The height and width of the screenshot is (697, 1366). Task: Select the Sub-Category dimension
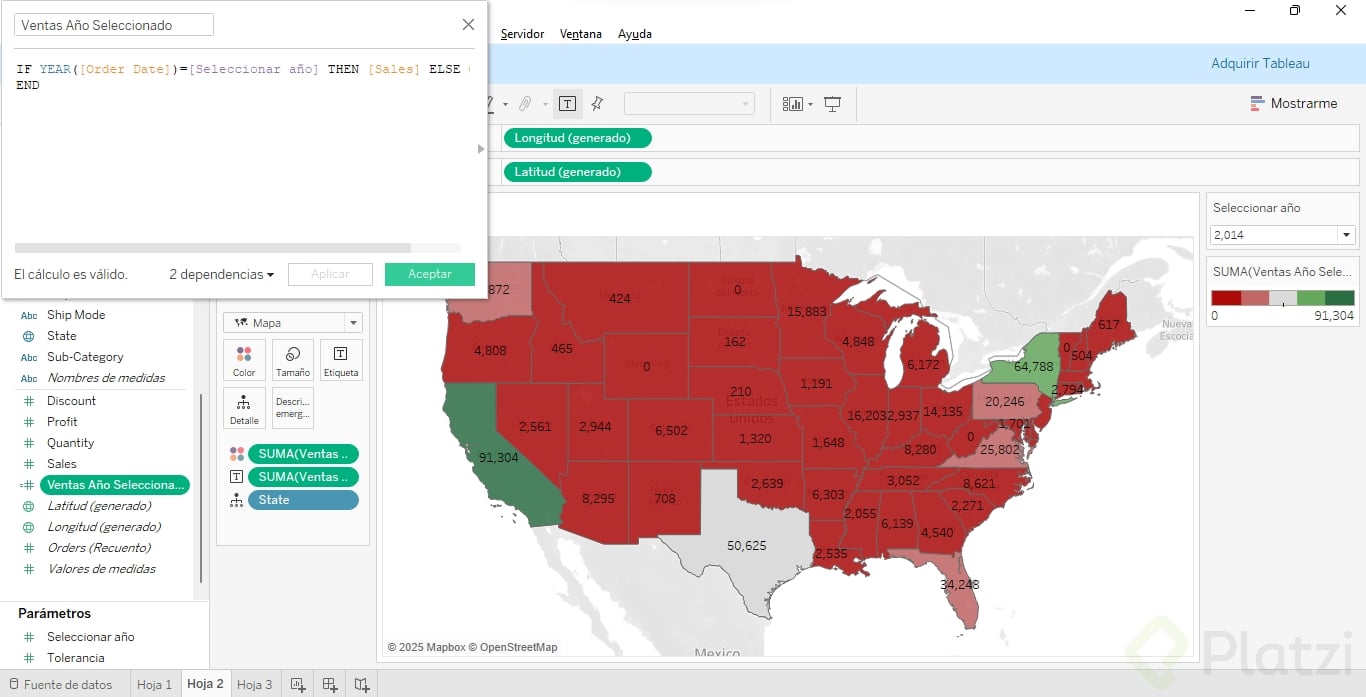click(x=85, y=357)
